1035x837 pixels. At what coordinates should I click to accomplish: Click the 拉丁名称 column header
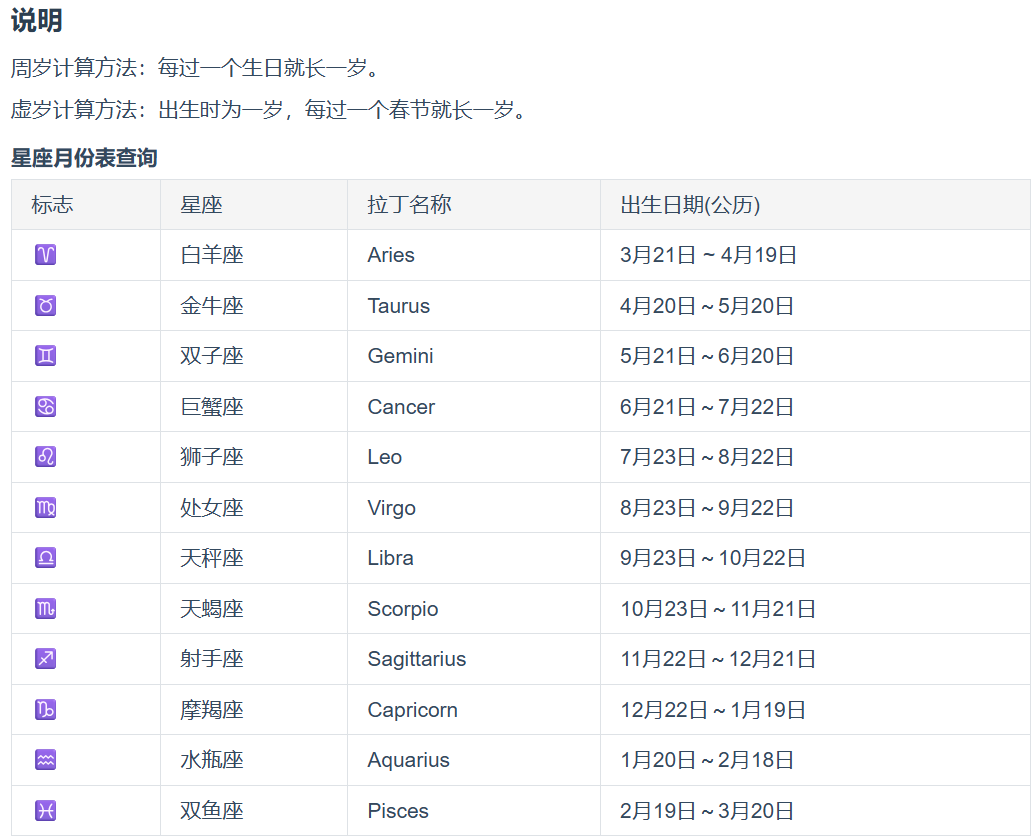[409, 205]
